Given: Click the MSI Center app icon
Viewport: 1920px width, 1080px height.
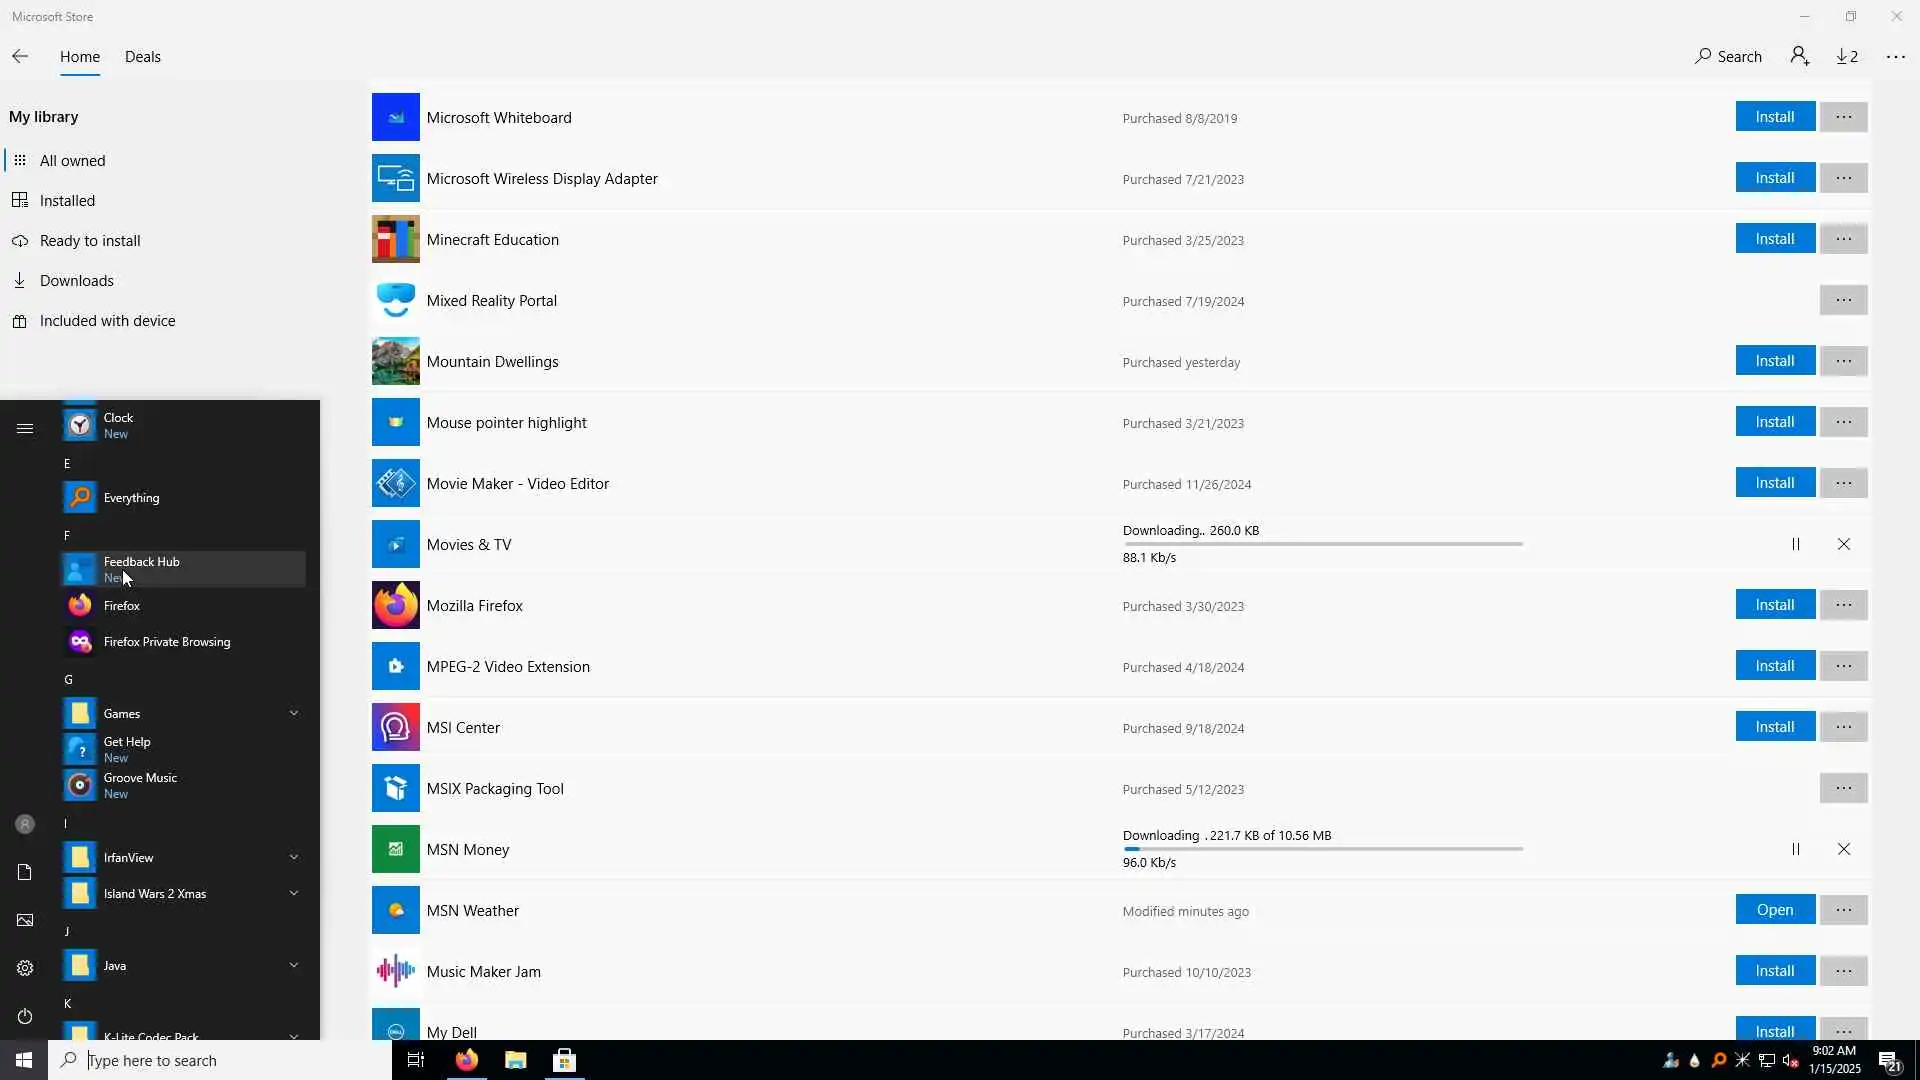Looking at the screenshot, I should tap(395, 727).
